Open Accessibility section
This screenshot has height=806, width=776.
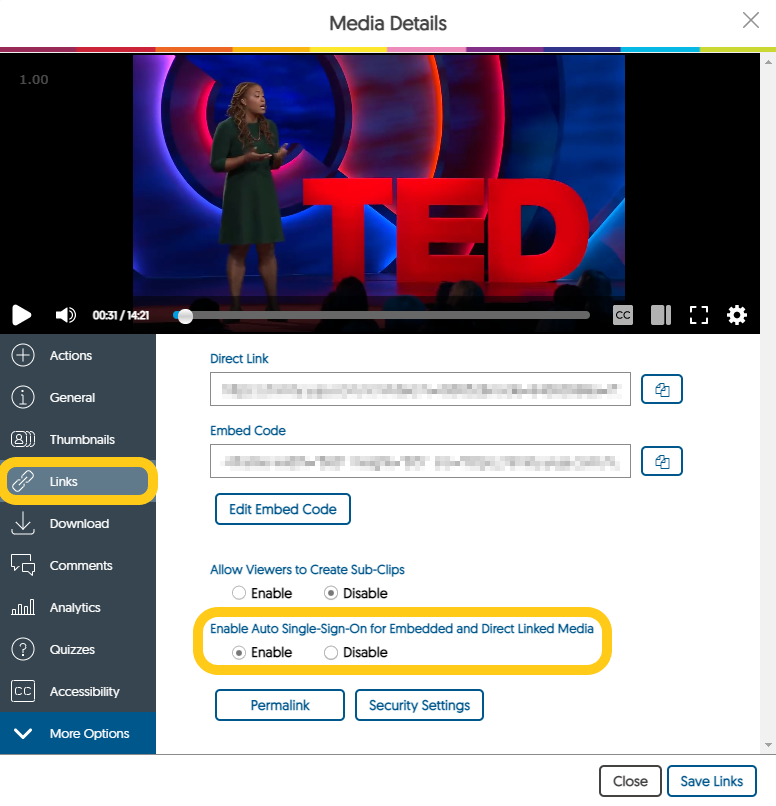78,691
